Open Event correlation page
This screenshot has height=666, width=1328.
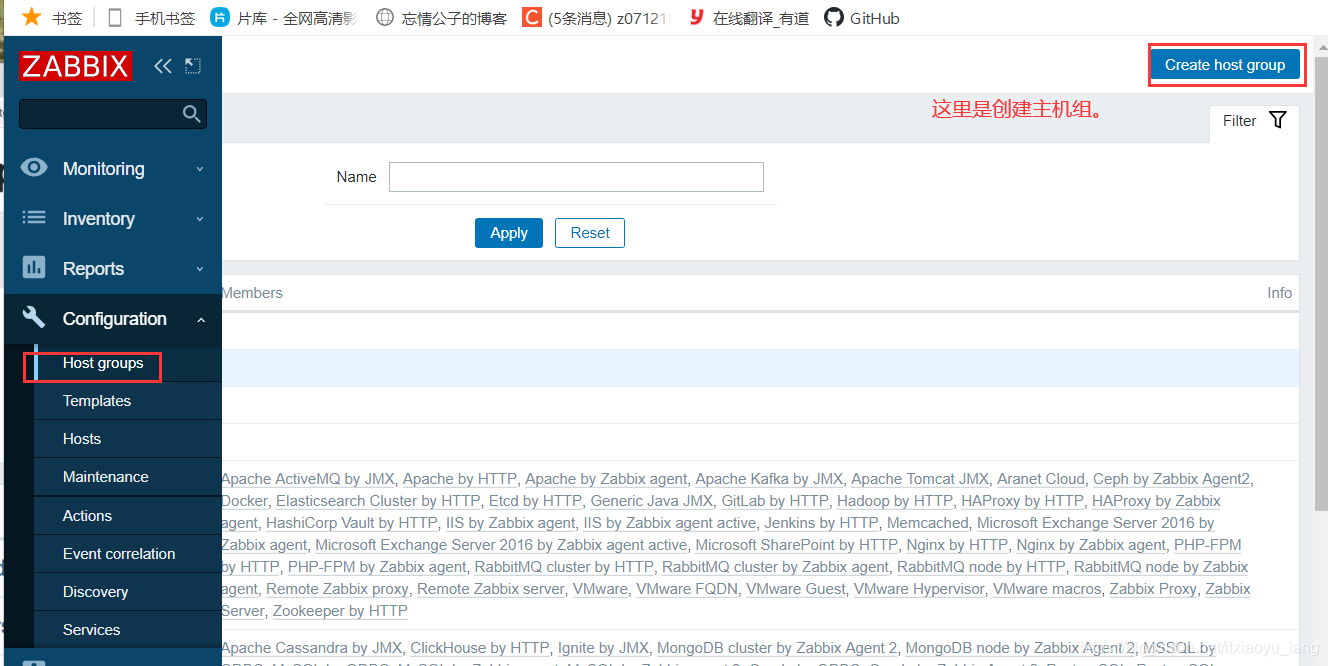point(119,554)
